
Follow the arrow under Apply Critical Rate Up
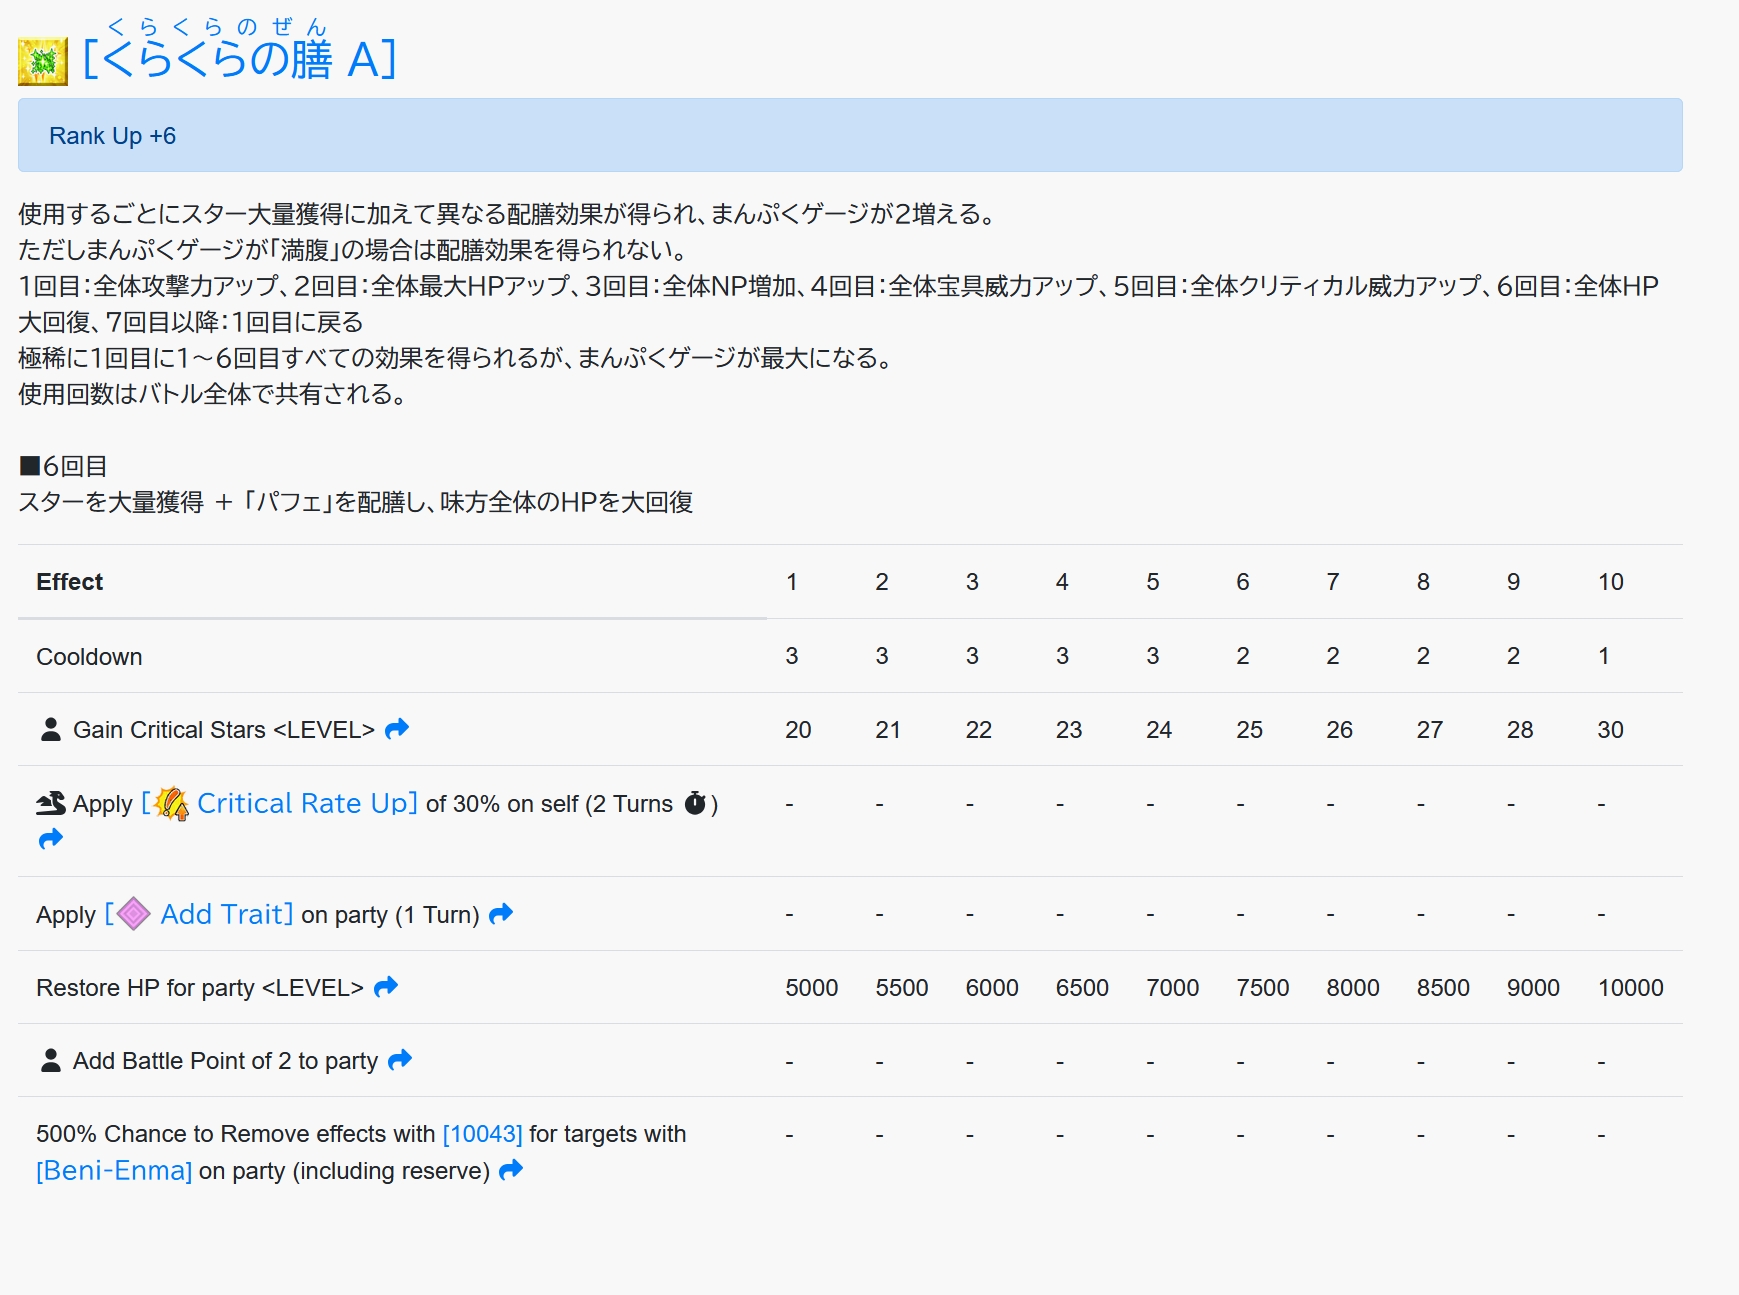tap(50, 840)
